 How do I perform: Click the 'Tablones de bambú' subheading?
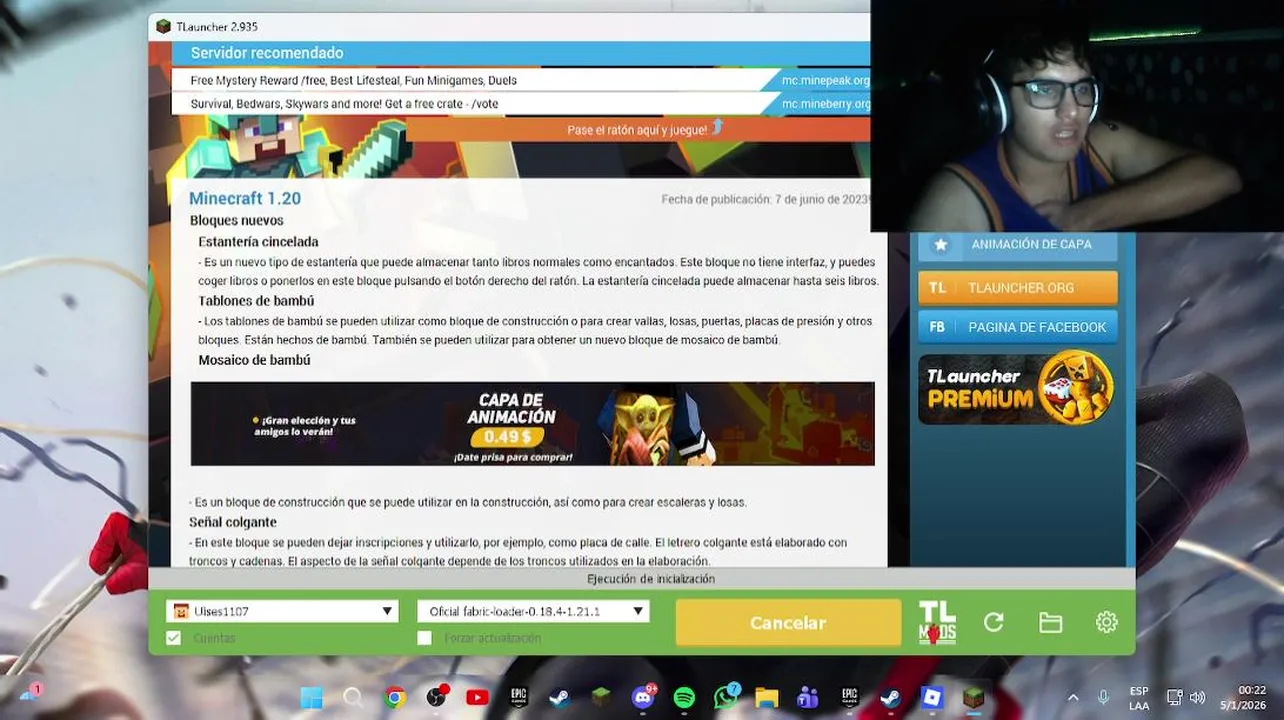(256, 301)
